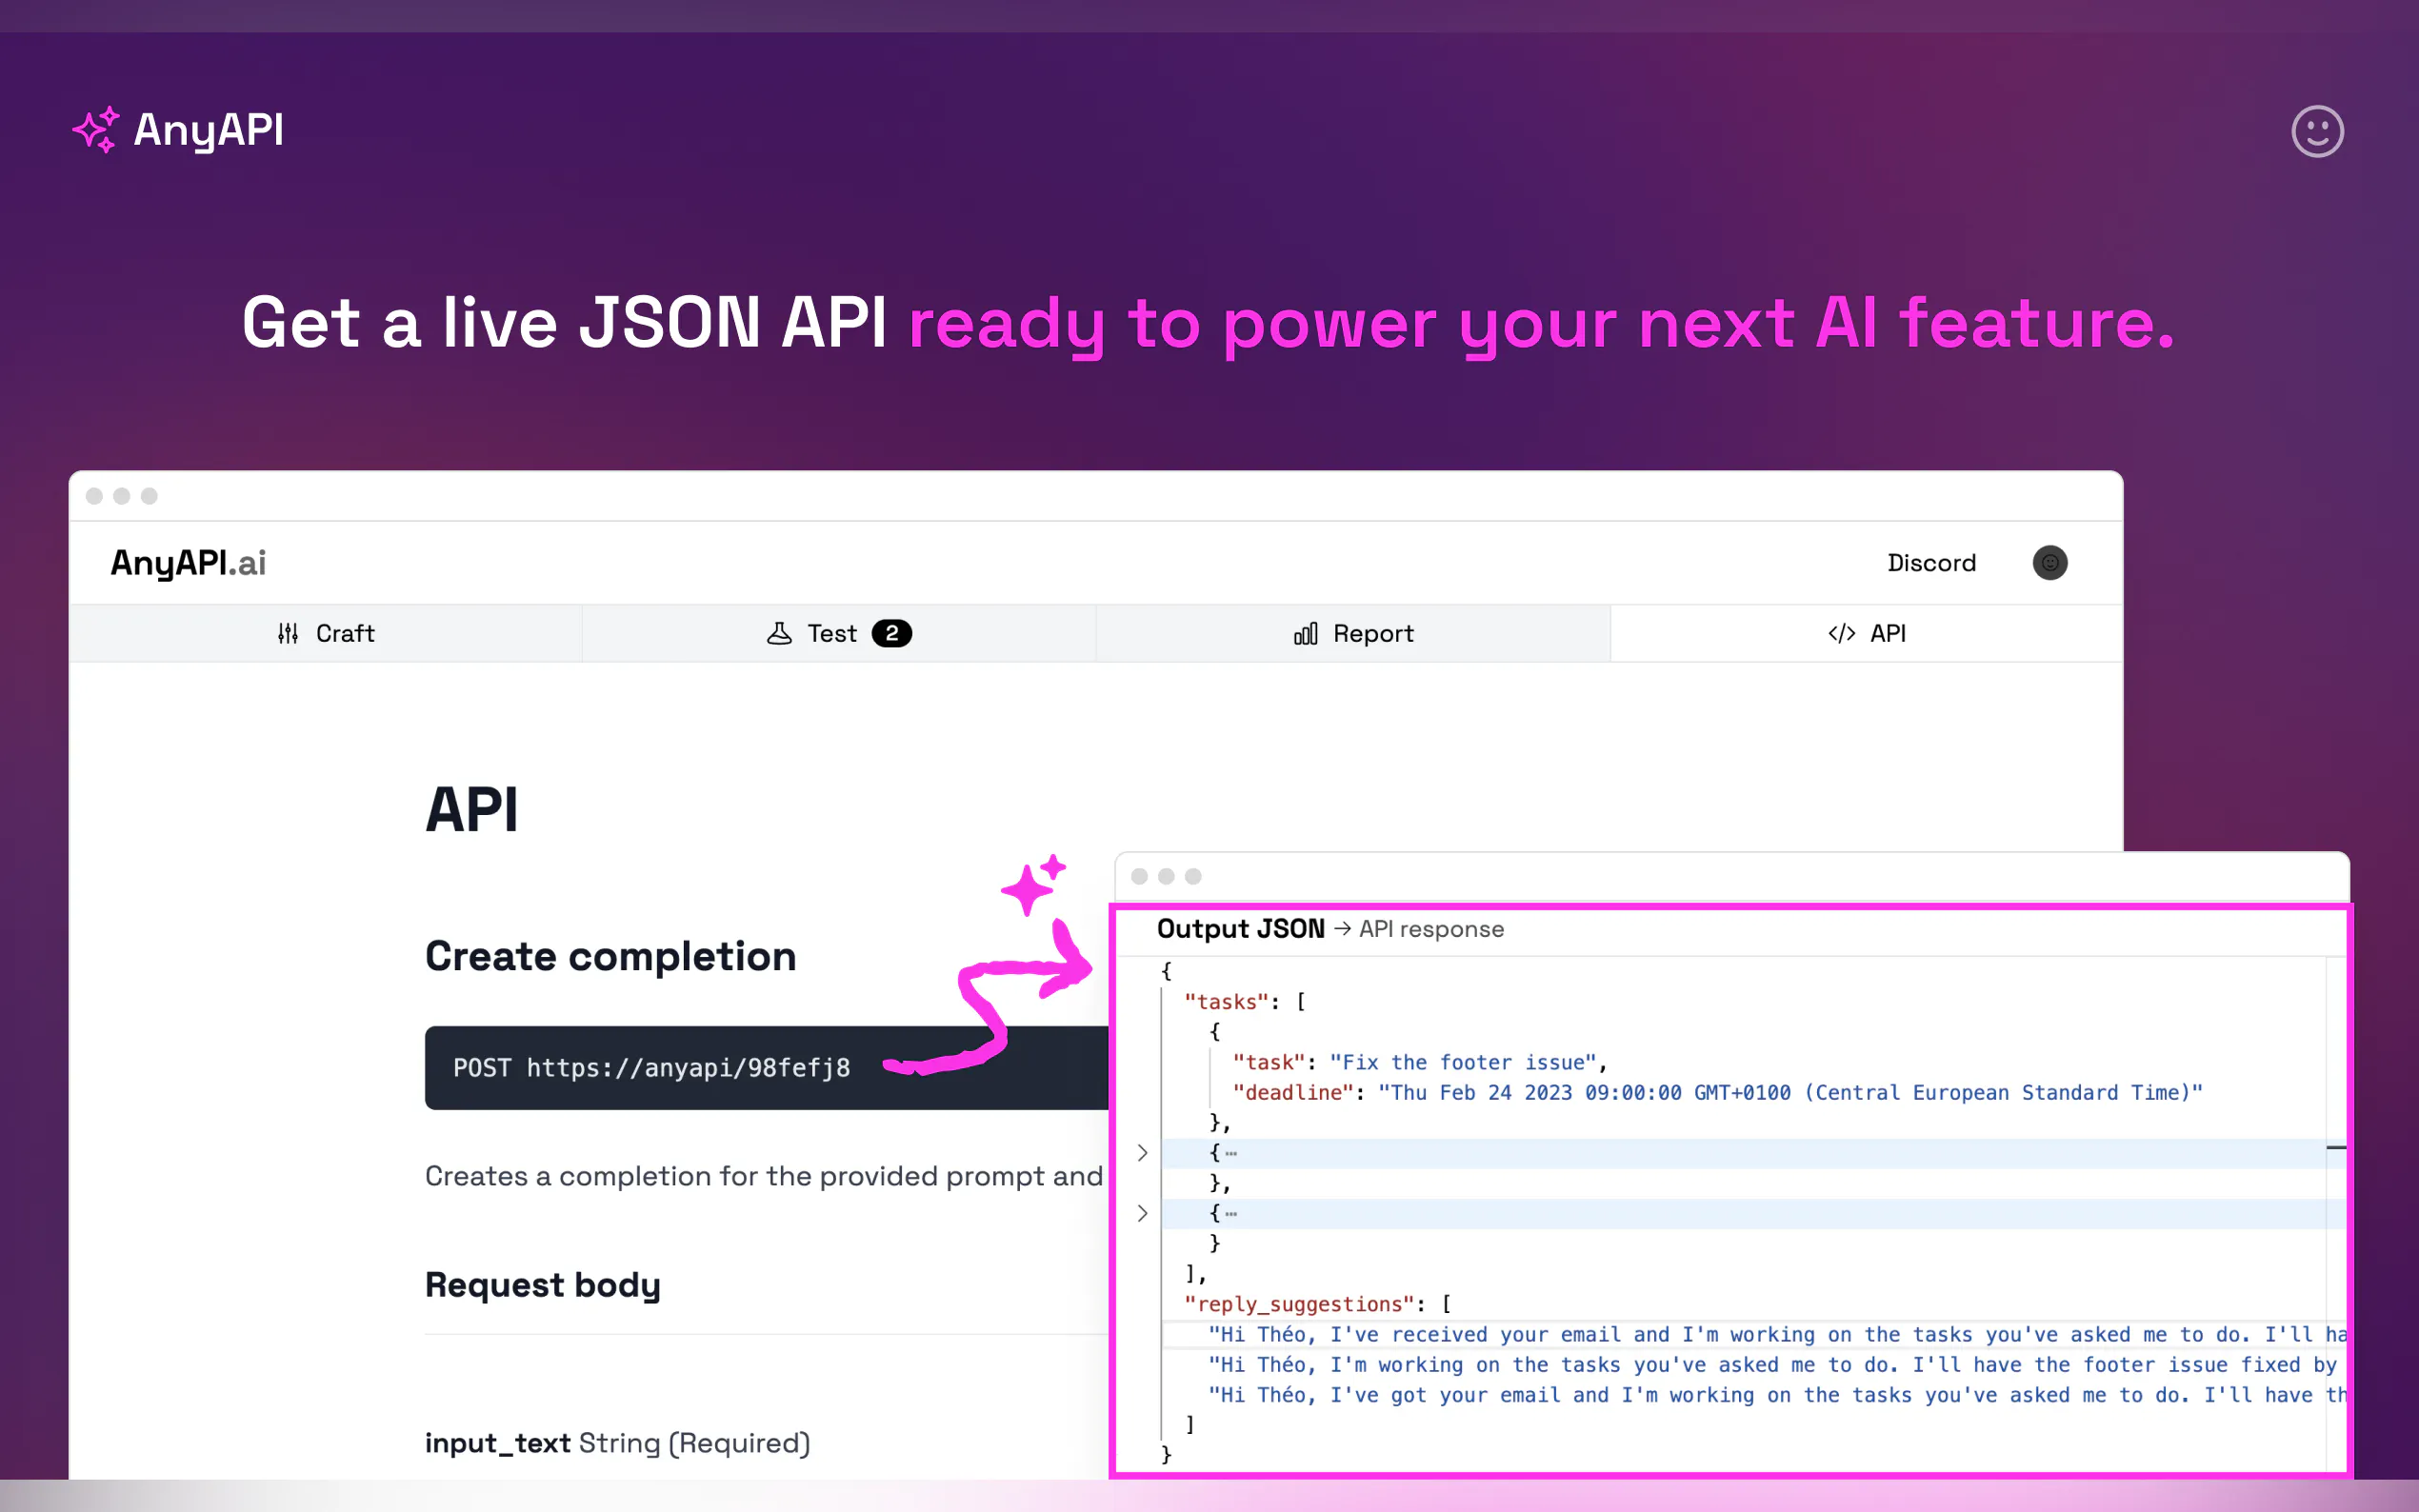Expand the second collapsed task object
Screen dimensions: 2419x1512
[1142, 1153]
